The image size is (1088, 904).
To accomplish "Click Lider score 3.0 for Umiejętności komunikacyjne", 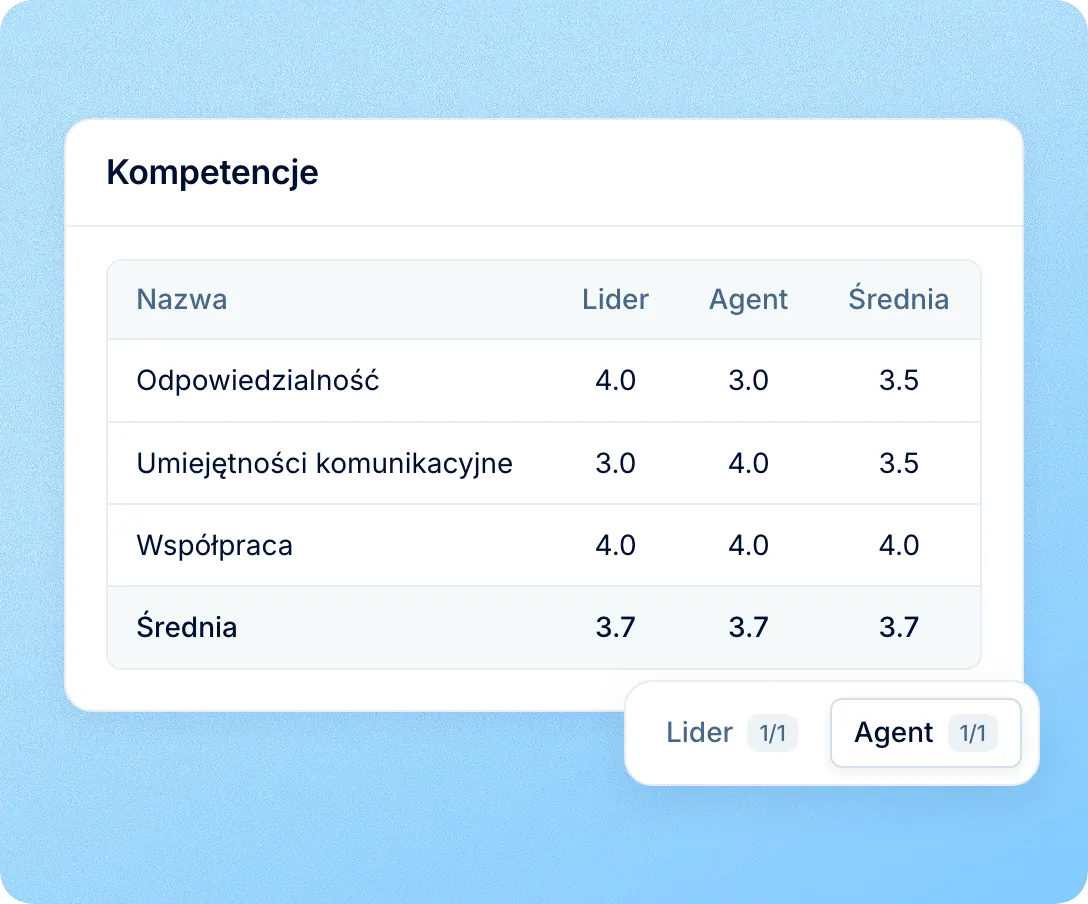I will (x=615, y=463).
